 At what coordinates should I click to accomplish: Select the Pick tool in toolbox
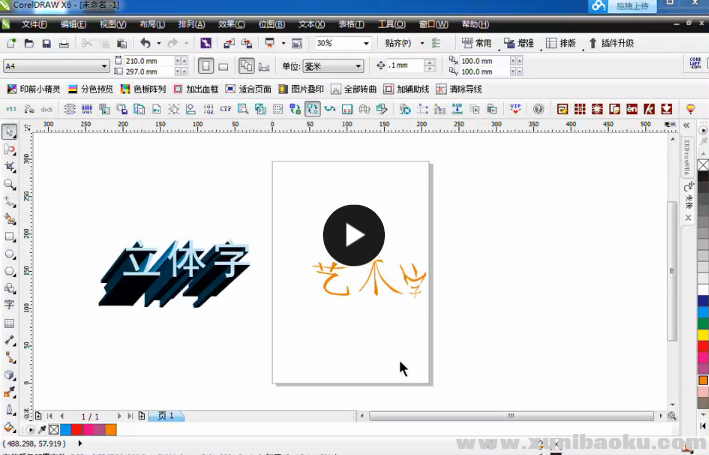tap(9, 132)
